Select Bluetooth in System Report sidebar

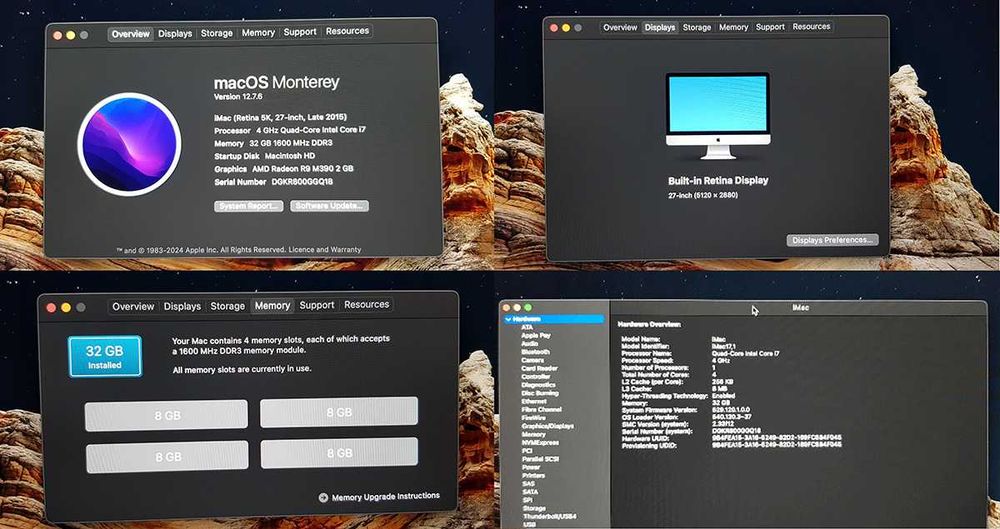pyautogui.click(x=535, y=352)
